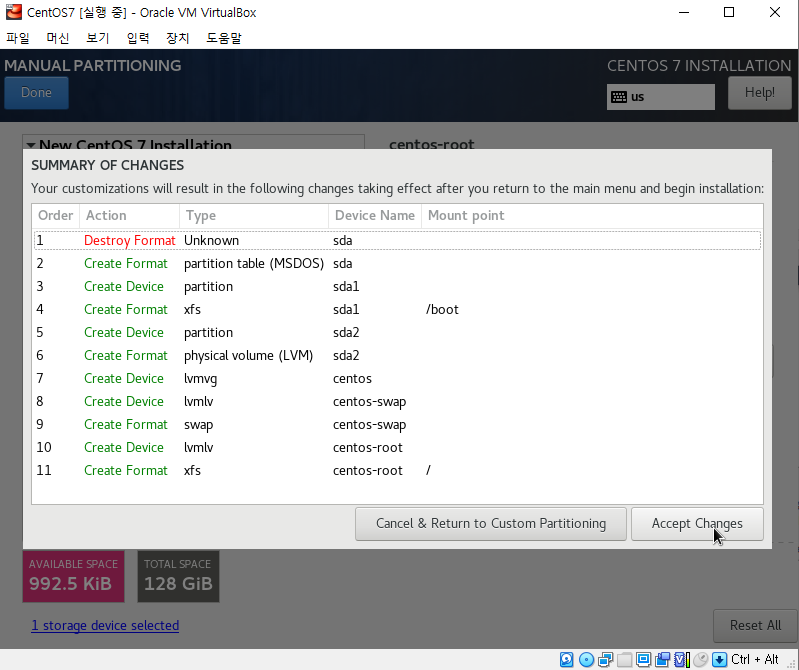The width and height of the screenshot is (799, 670).
Task: Click the network adapters icon in the status bar
Action: [605, 660]
